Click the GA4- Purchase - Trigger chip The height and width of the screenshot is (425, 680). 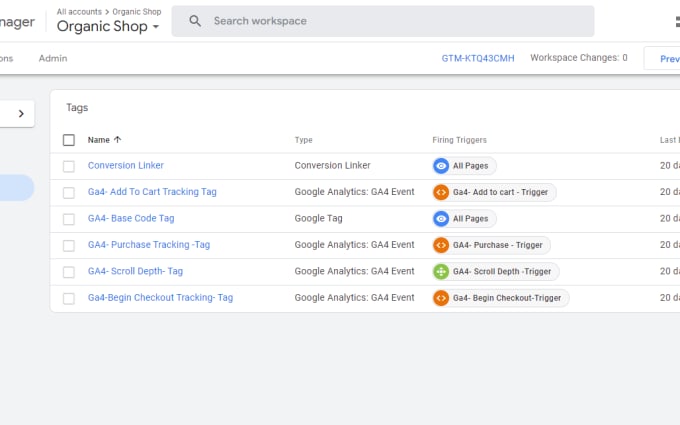pos(491,245)
